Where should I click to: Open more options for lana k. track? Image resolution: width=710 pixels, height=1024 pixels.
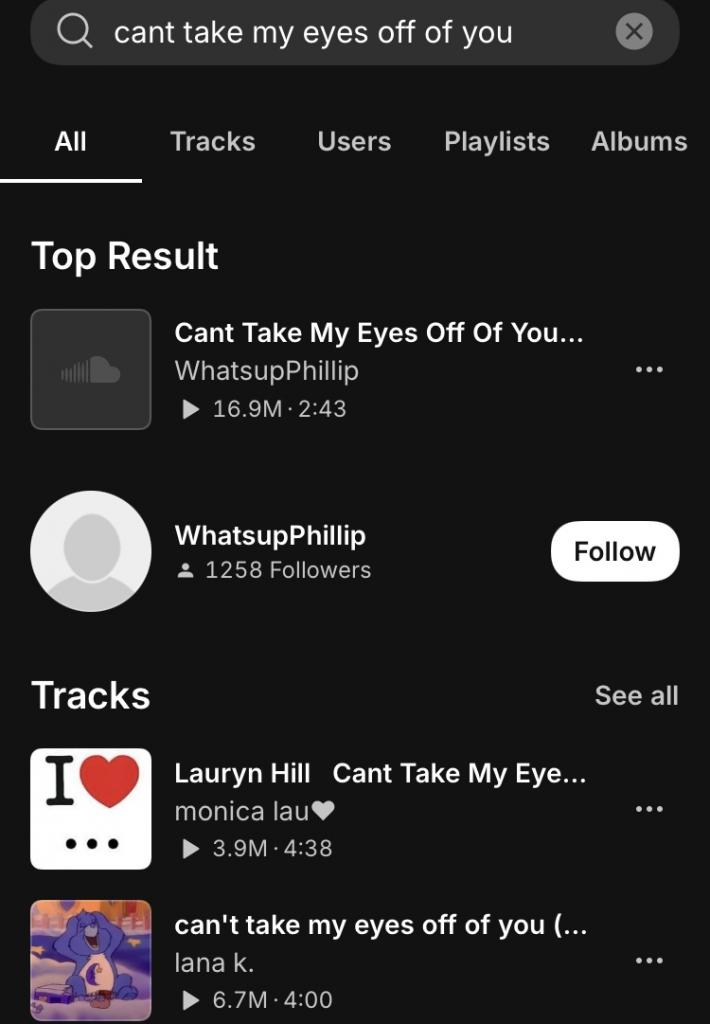tap(649, 961)
